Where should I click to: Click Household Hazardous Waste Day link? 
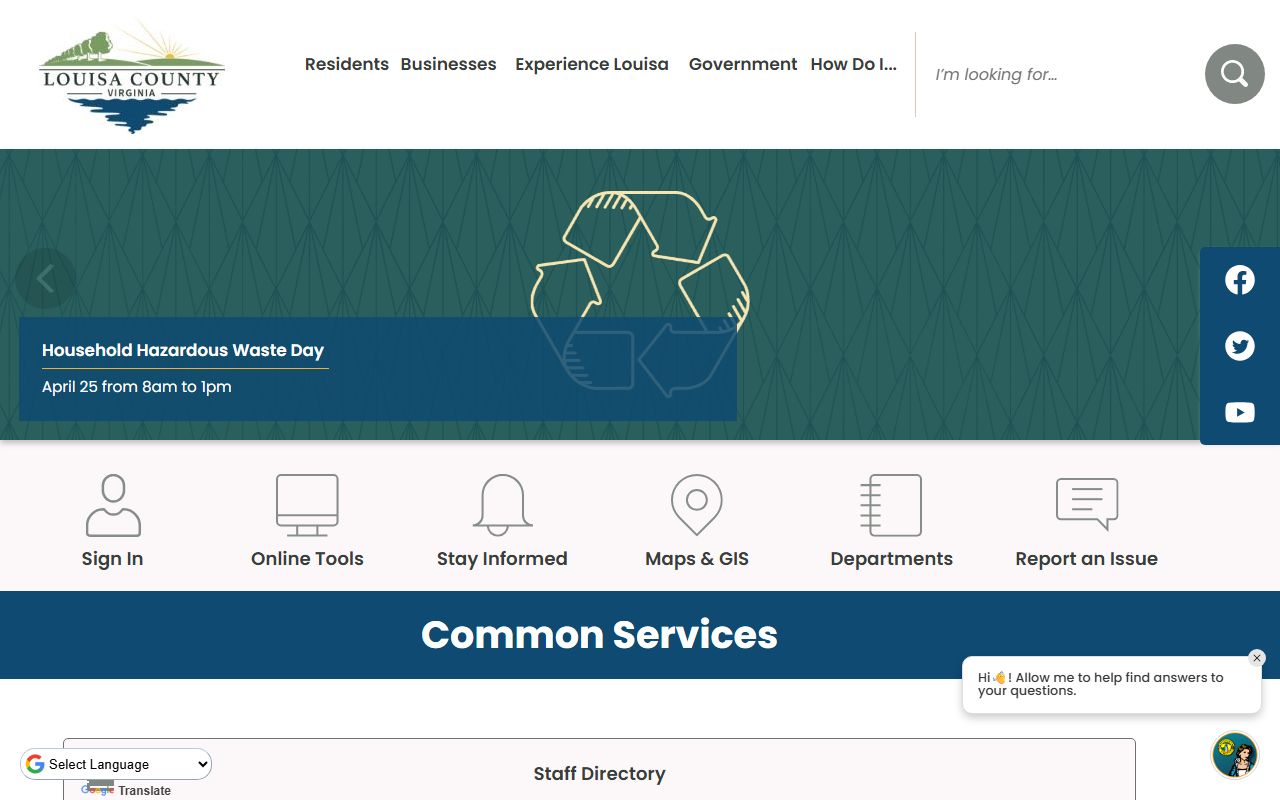[x=183, y=350]
